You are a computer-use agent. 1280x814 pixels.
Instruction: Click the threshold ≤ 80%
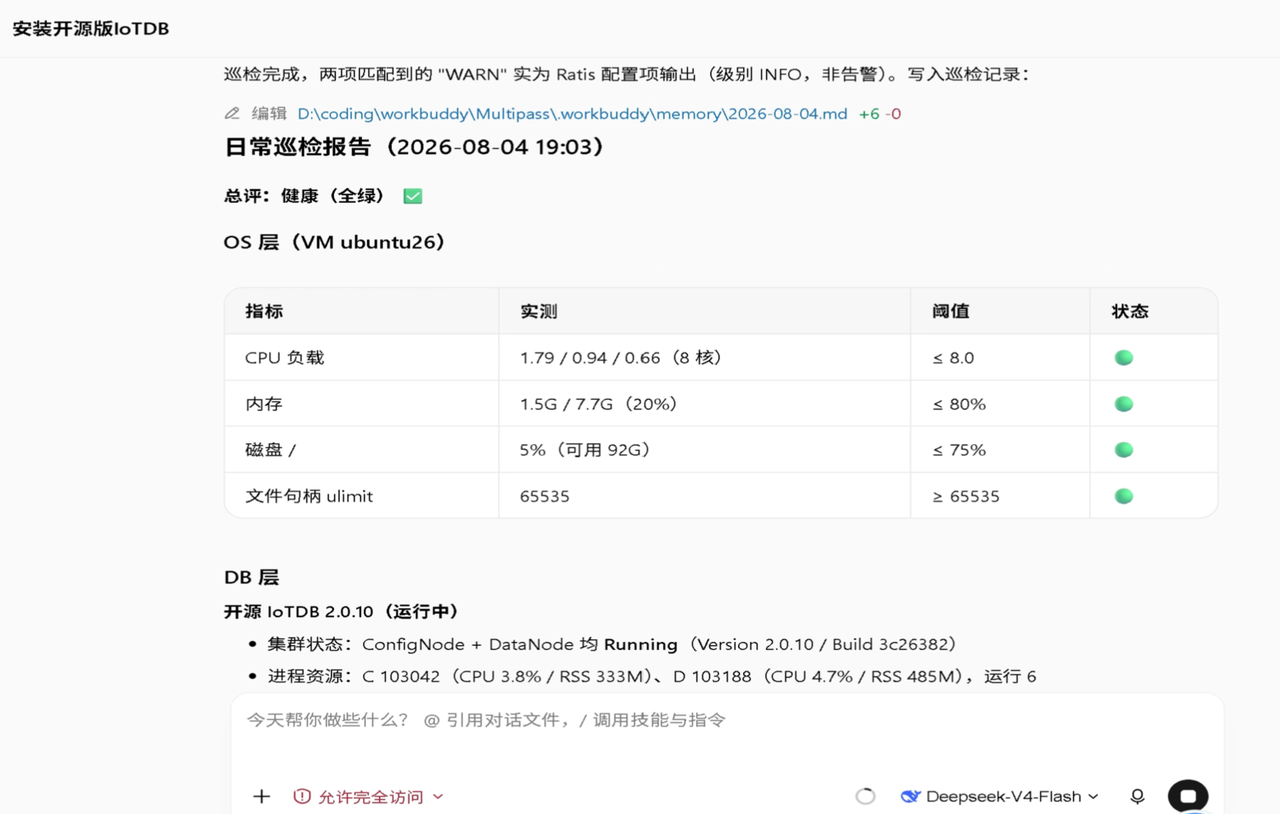[x=959, y=404]
